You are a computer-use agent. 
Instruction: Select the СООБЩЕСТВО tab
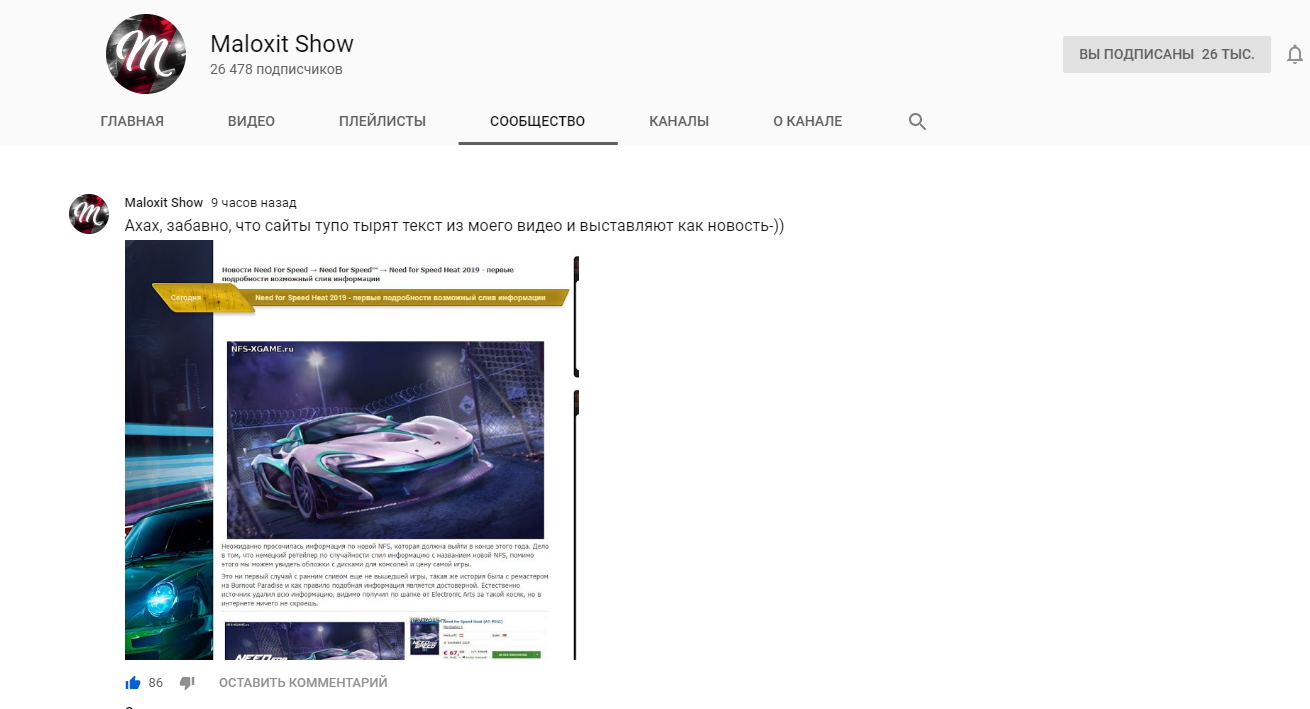click(x=538, y=122)
